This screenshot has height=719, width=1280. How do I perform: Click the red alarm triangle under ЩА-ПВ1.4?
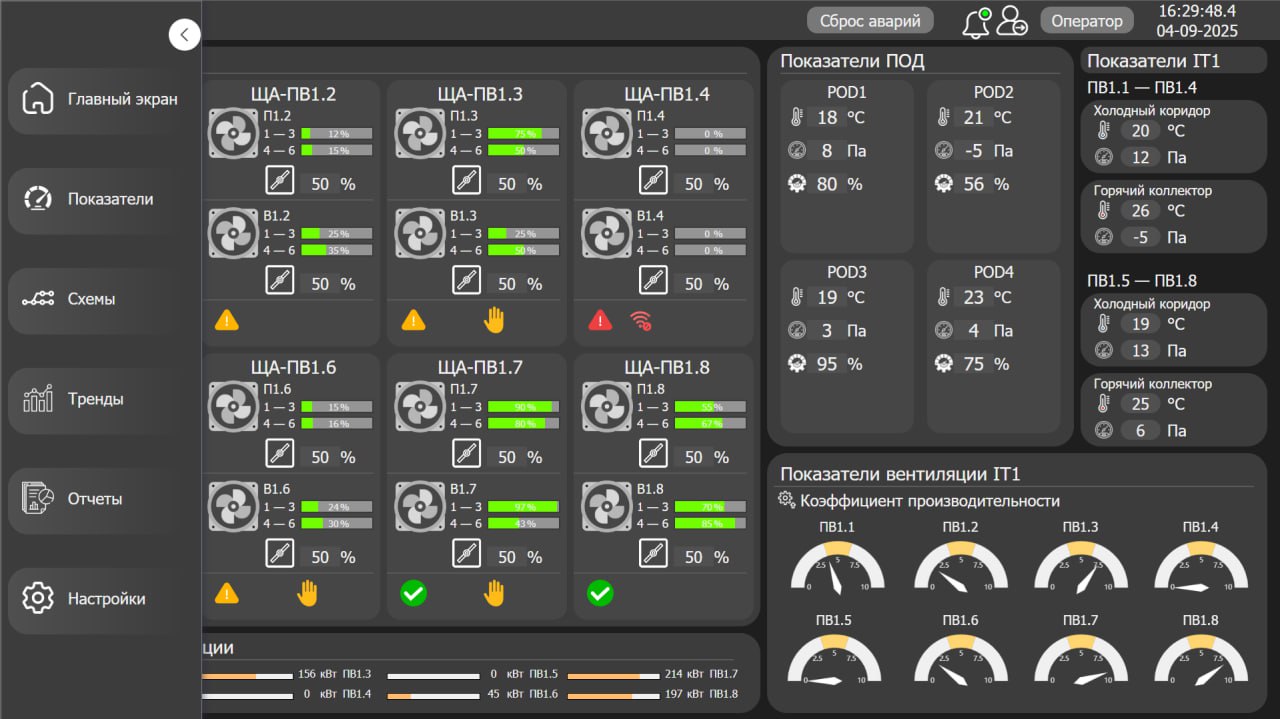click(600, 320)
